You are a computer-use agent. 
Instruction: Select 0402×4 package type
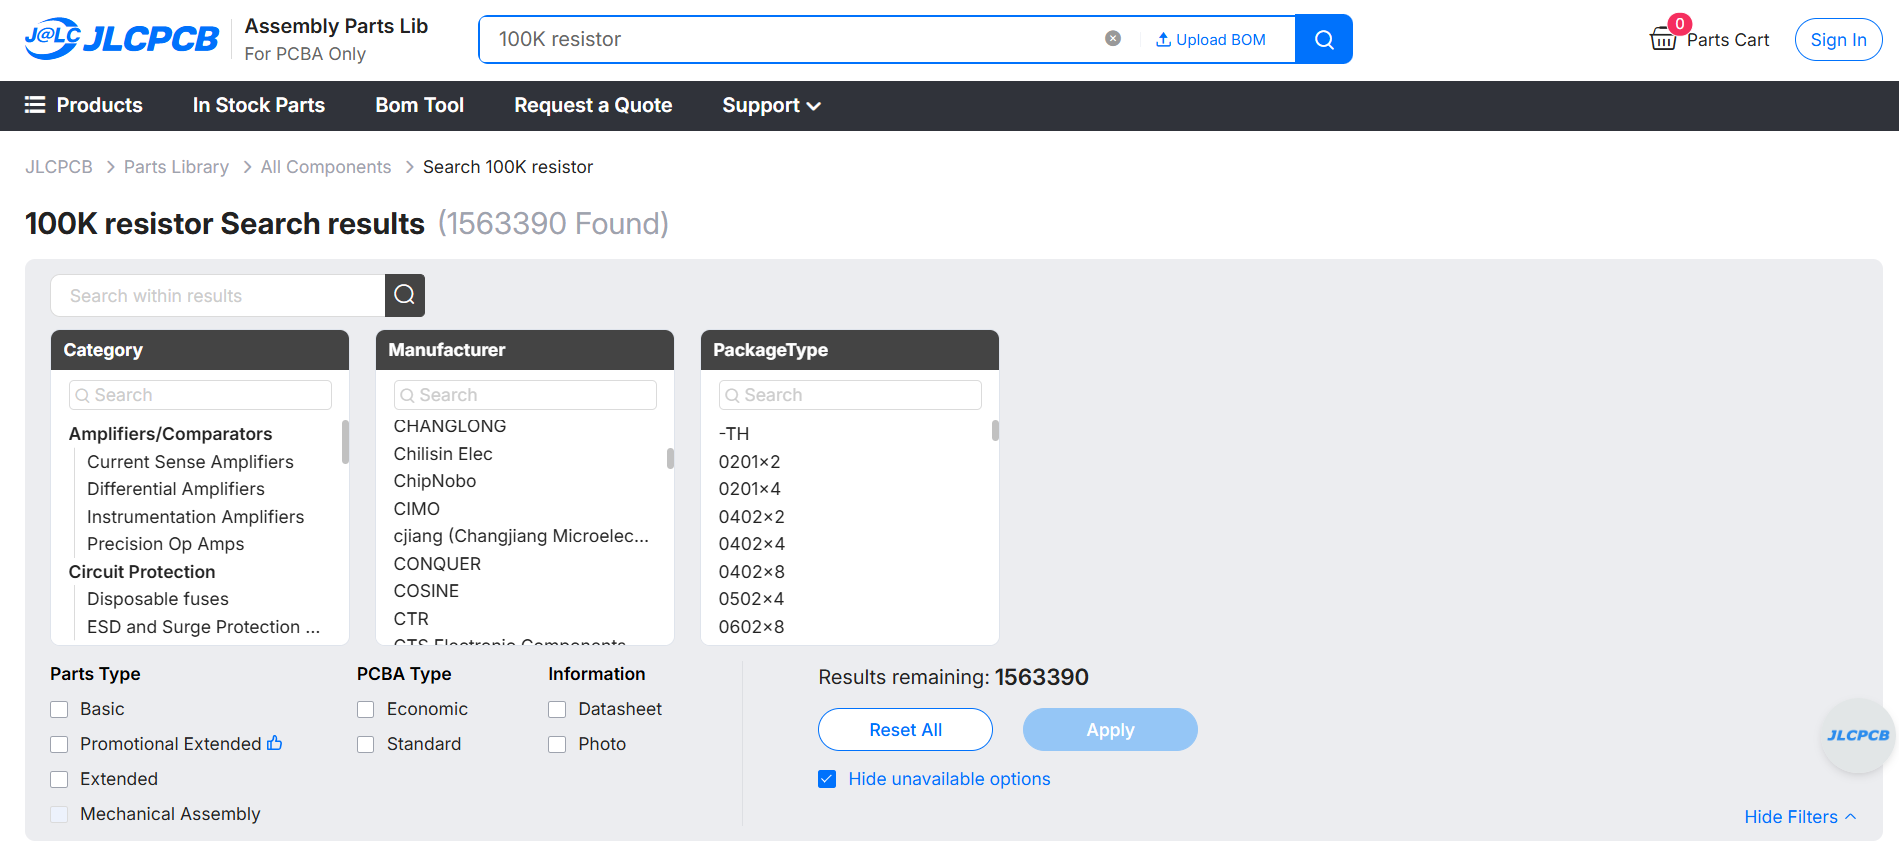click(x=752, y=544)
